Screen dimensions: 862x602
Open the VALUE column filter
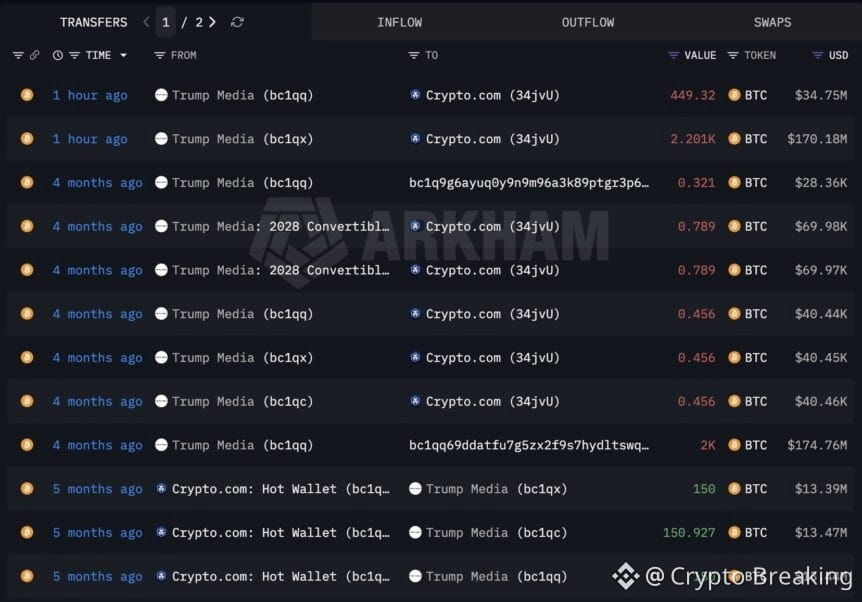pos(673,55)
